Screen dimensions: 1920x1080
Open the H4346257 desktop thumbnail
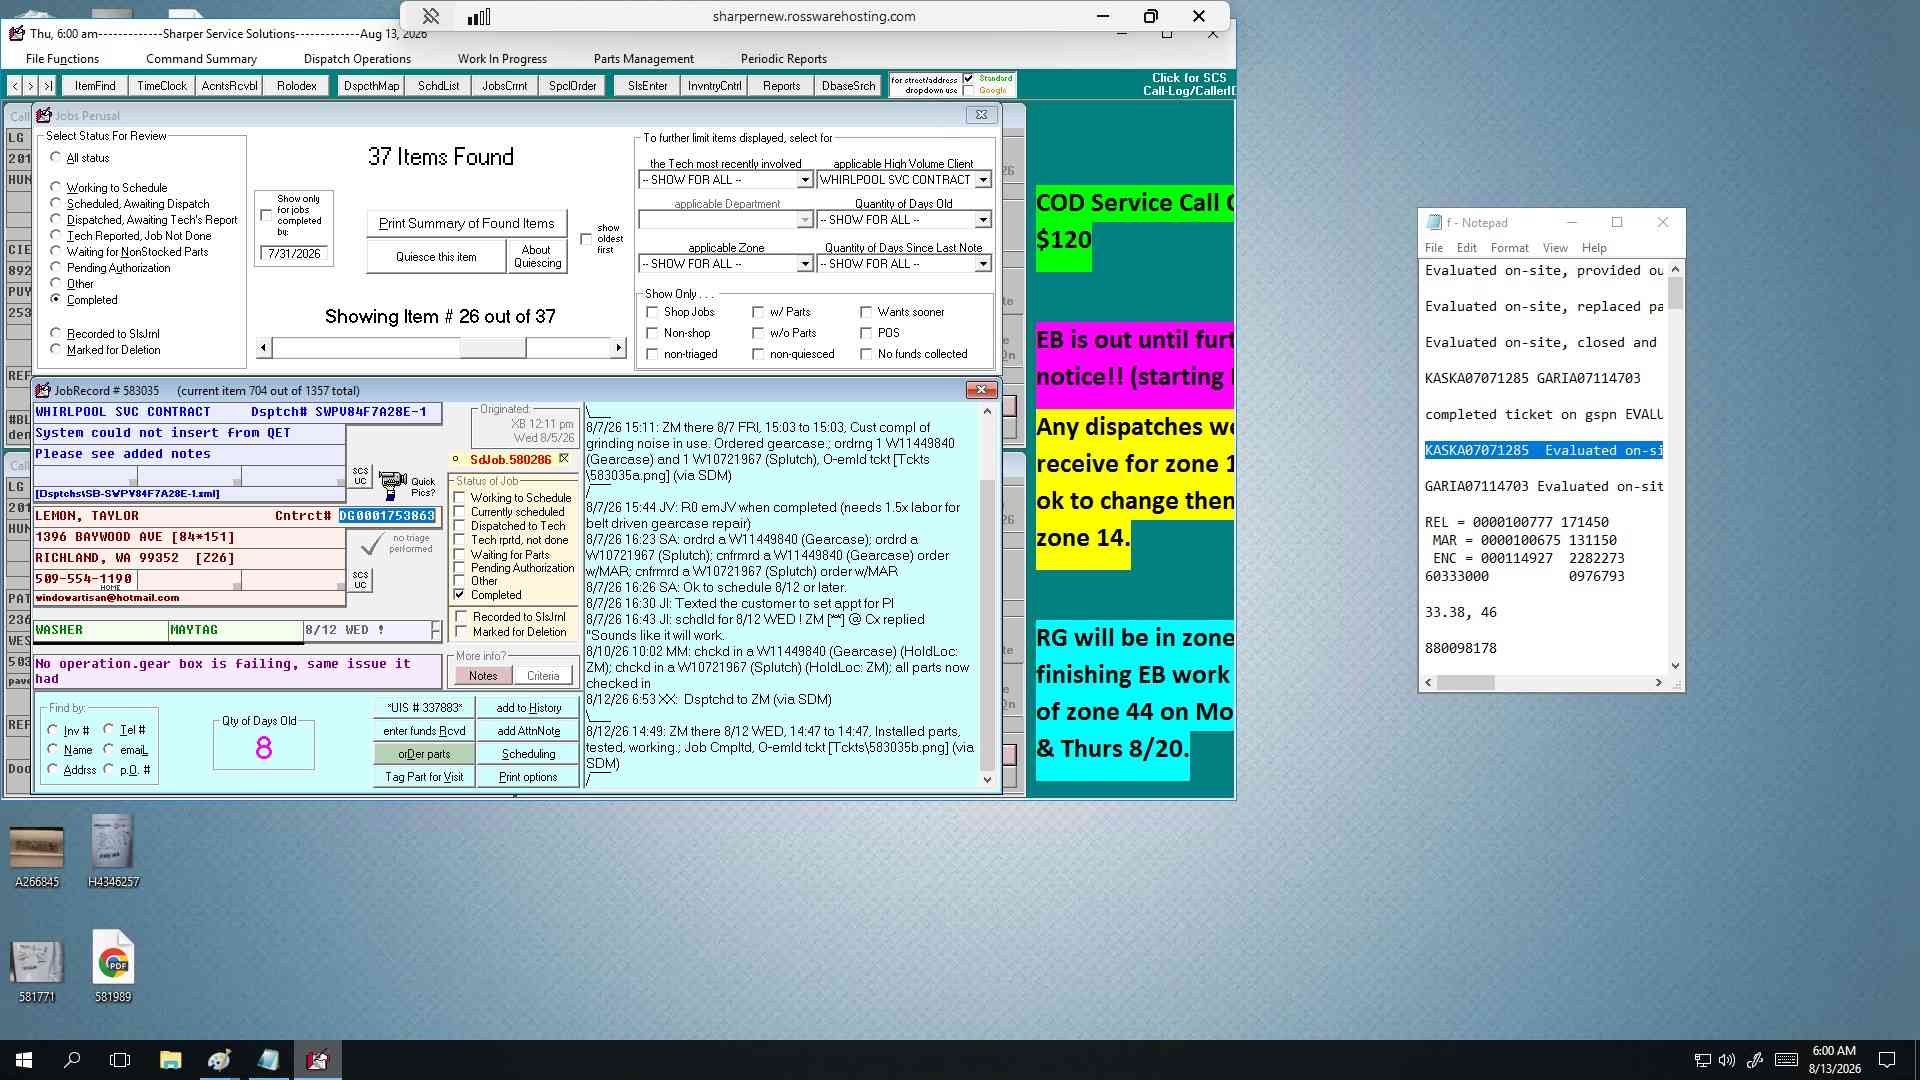[113, 851]
